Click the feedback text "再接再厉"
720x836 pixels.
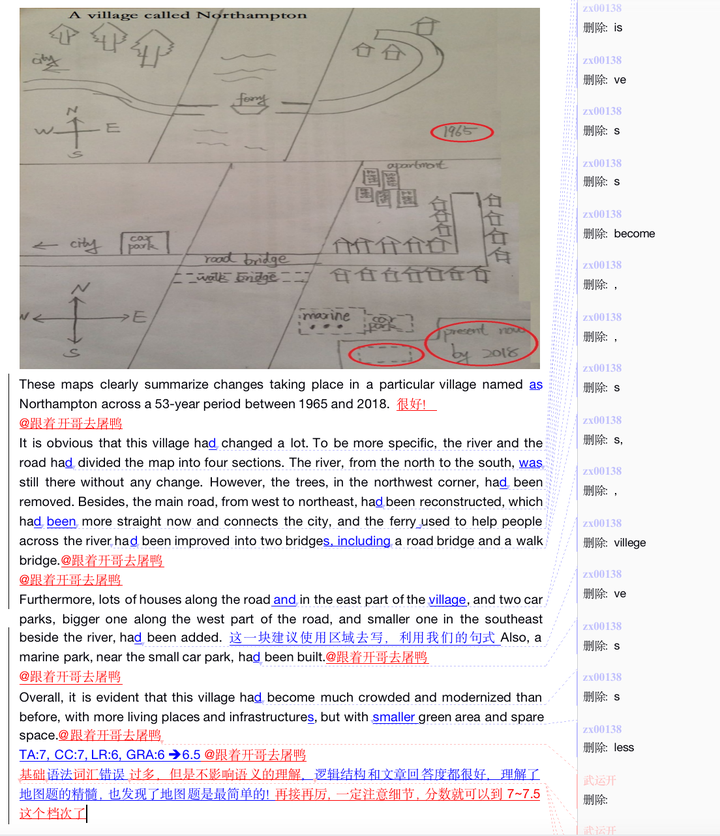299,794
